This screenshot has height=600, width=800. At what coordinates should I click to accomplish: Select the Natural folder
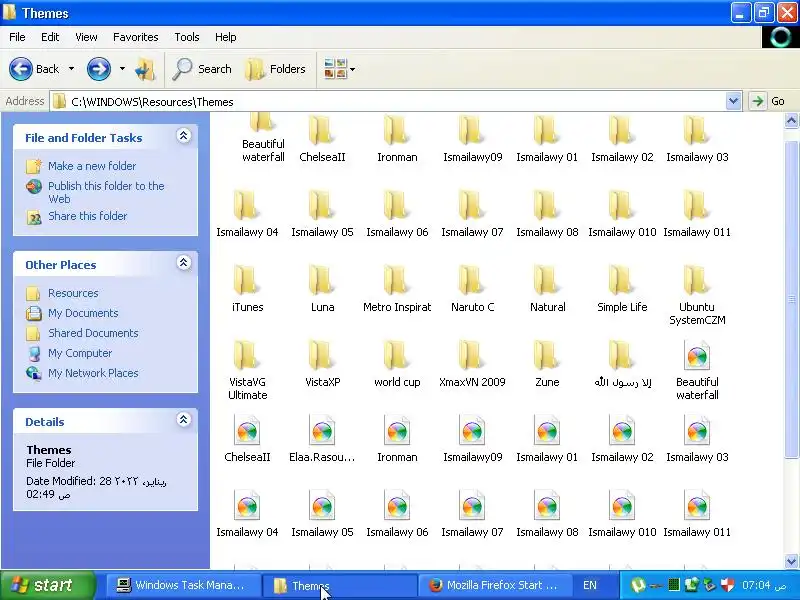[547, 288]
